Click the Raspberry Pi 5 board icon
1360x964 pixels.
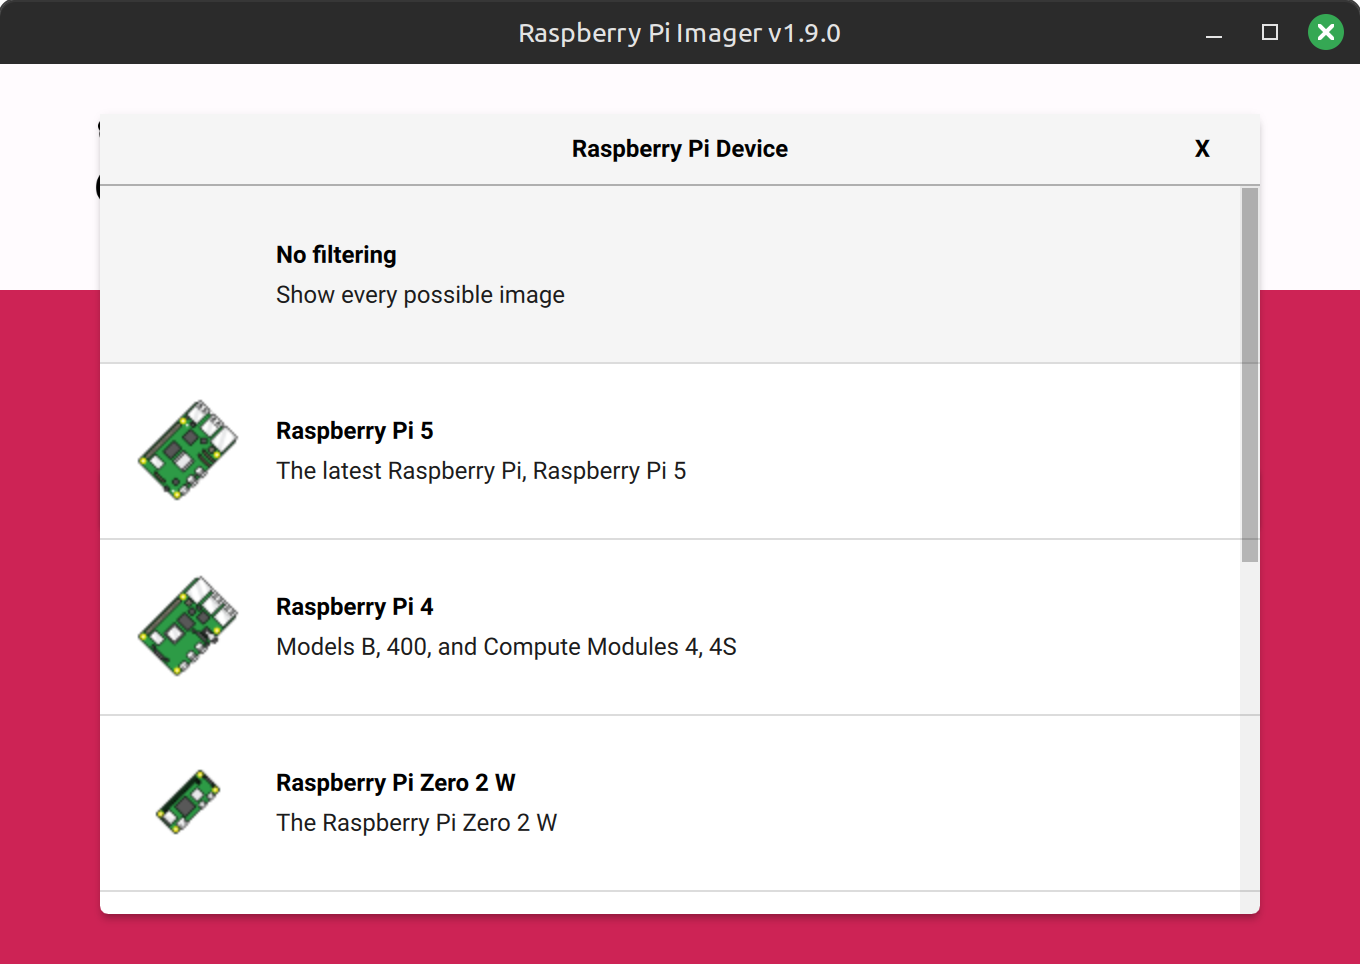pyautogui.click(x=188, y=450)
